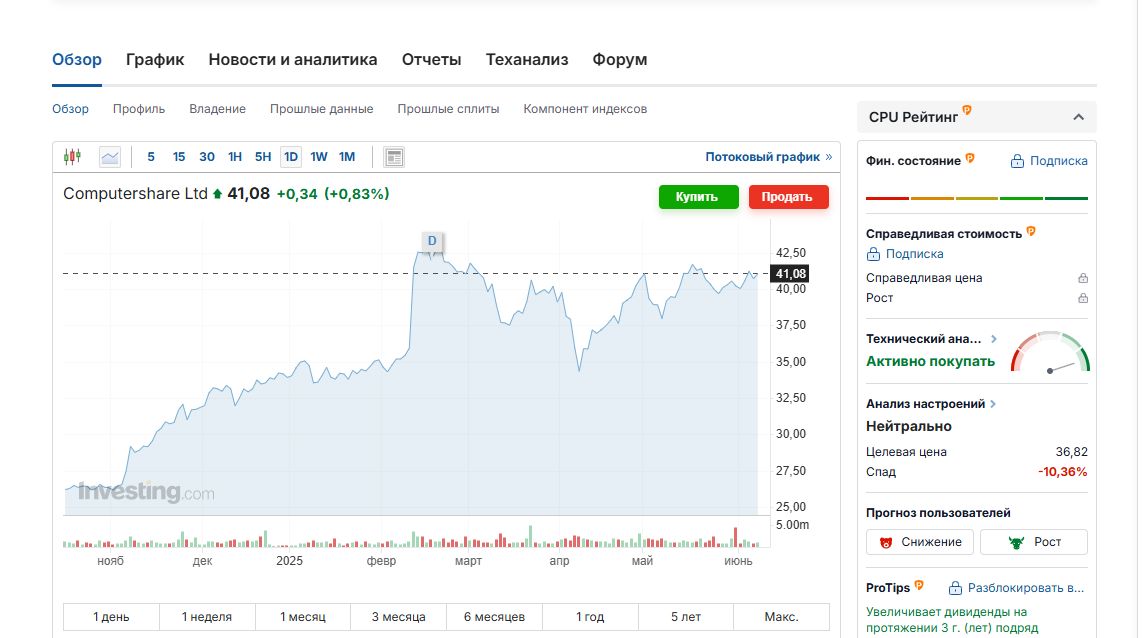Open the Теханализ tab
This screenshot has width=1143, height=638.
(x=527, y=60)
